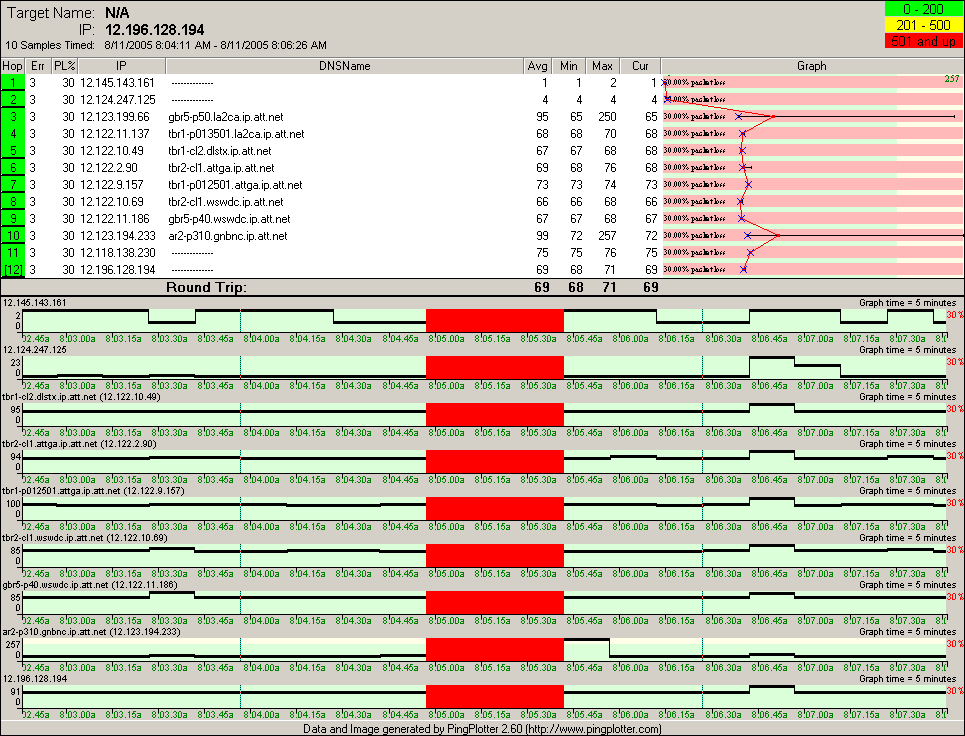Image resolution: width=965 pixels, height=736 pixels.
Task: Select the Max column header
Action: pyautogui.click(x=602, y=65)
